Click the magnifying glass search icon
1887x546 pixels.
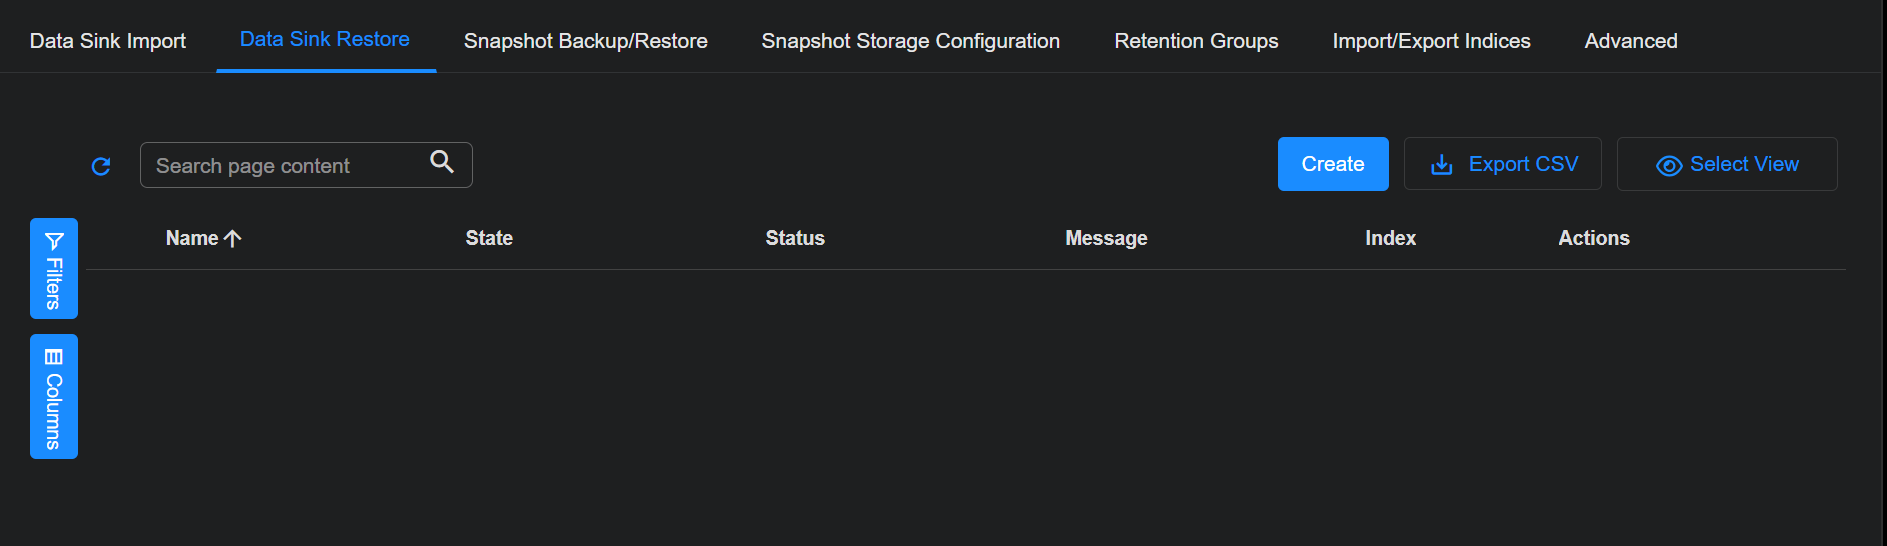pos(442,162)
